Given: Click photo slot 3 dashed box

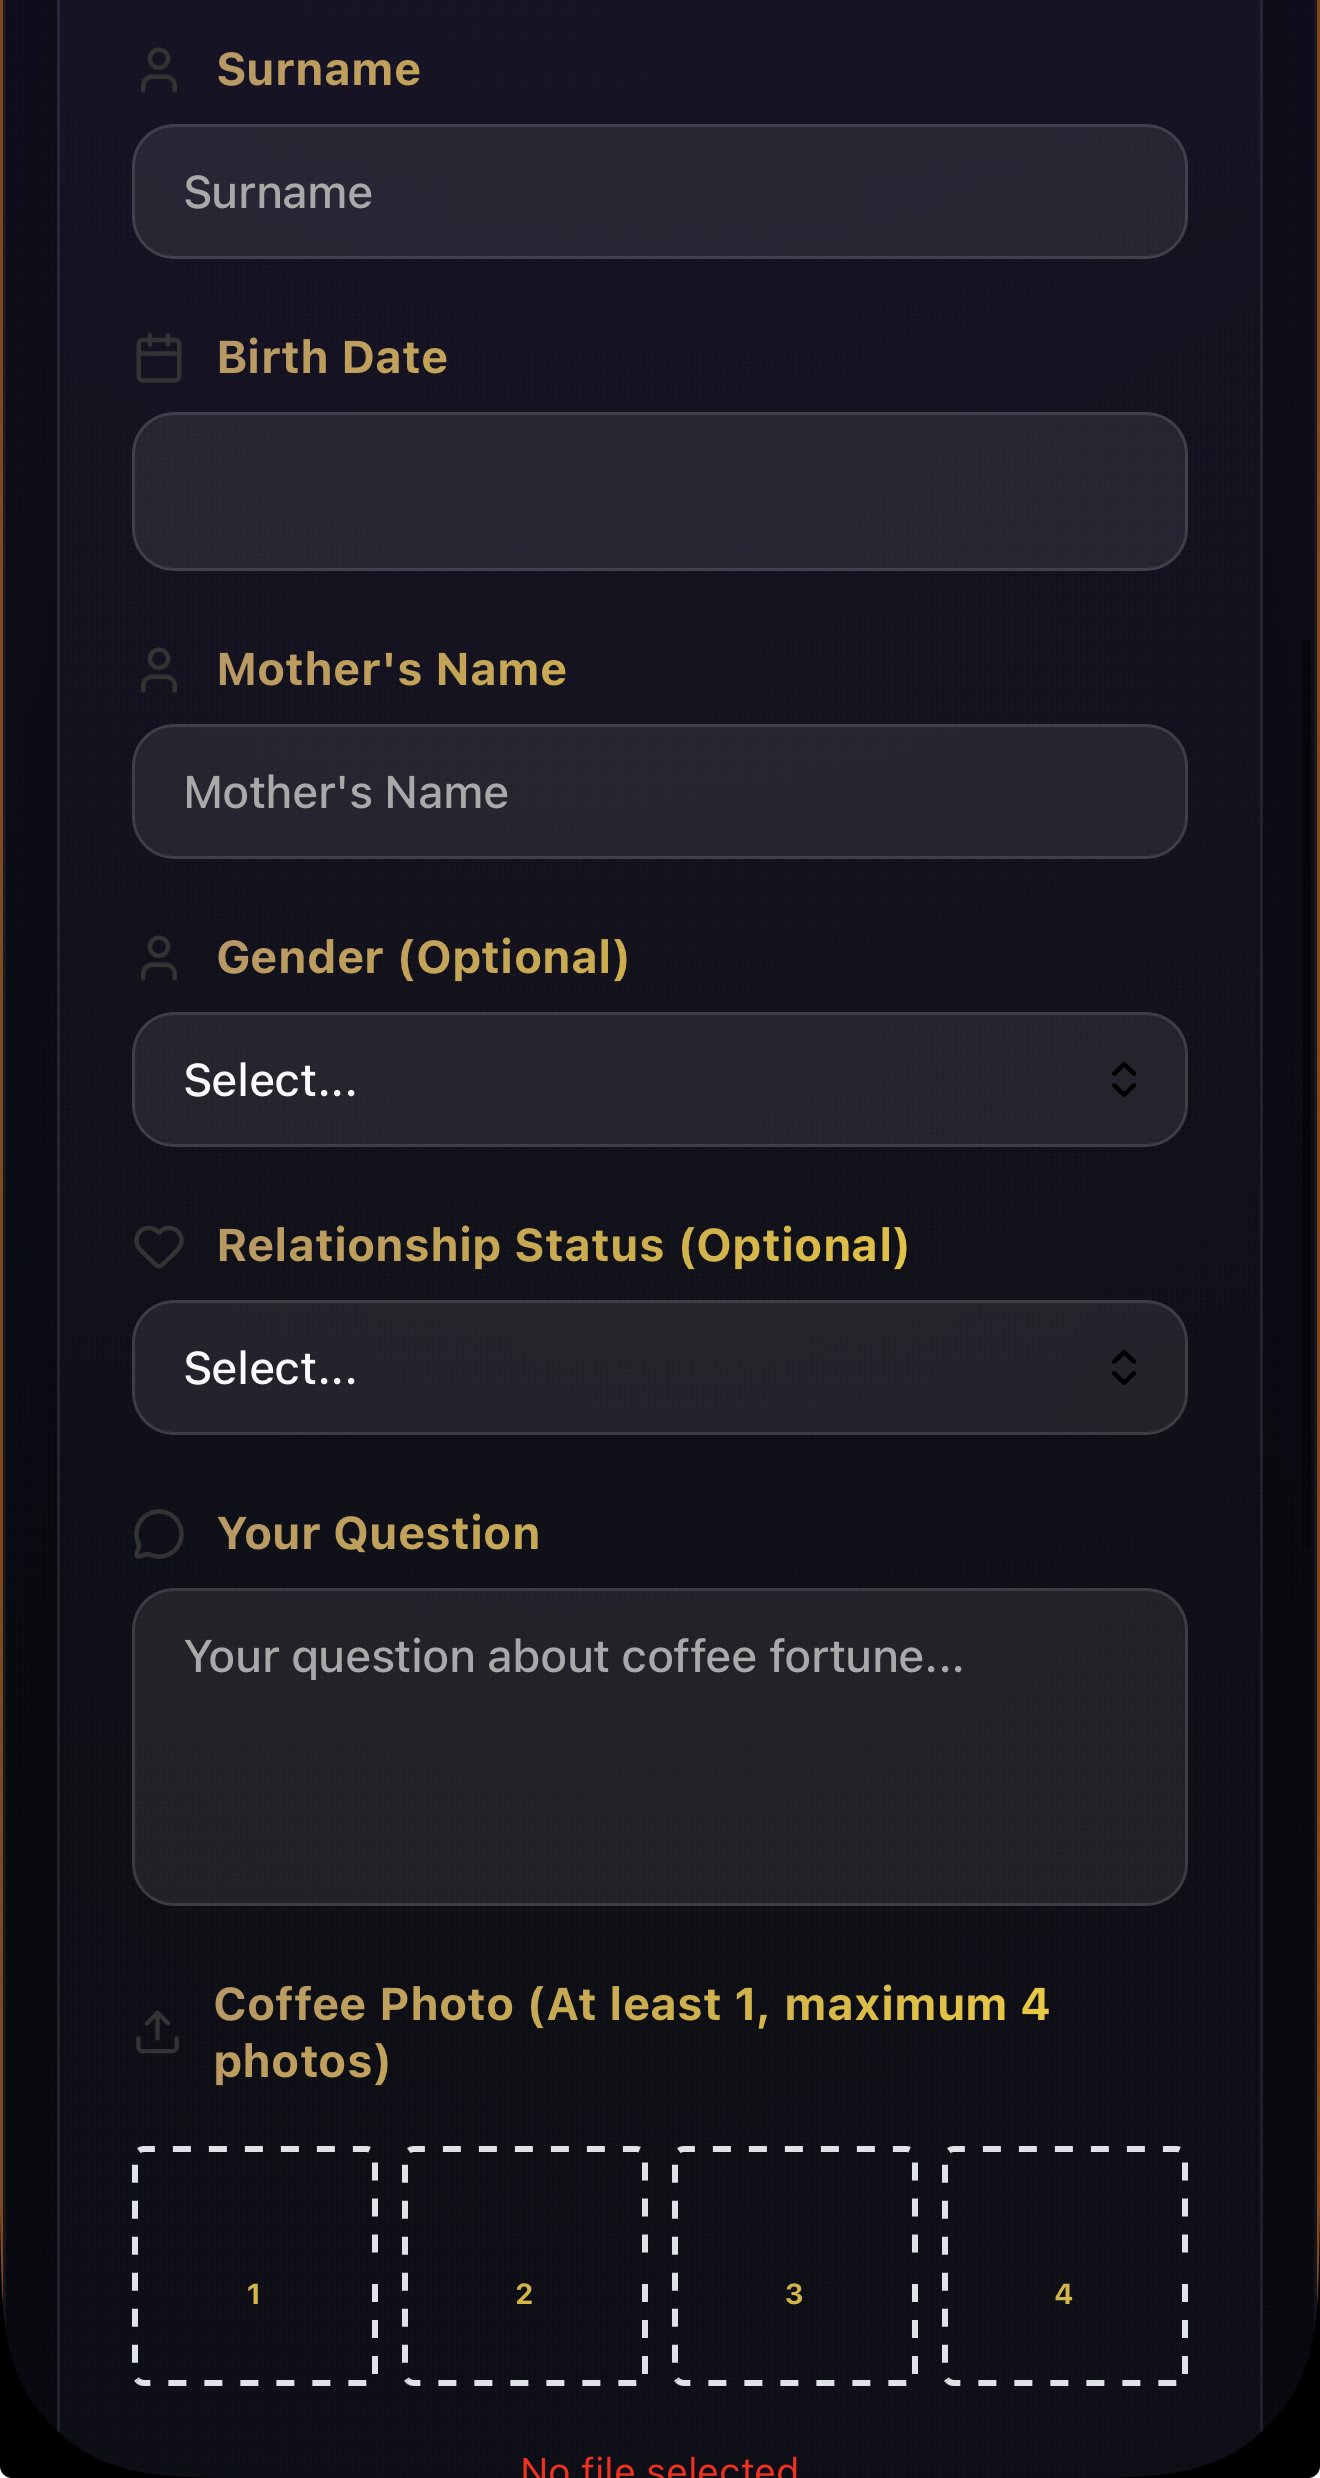Looking at the screenshot, I should (794, 2295).
